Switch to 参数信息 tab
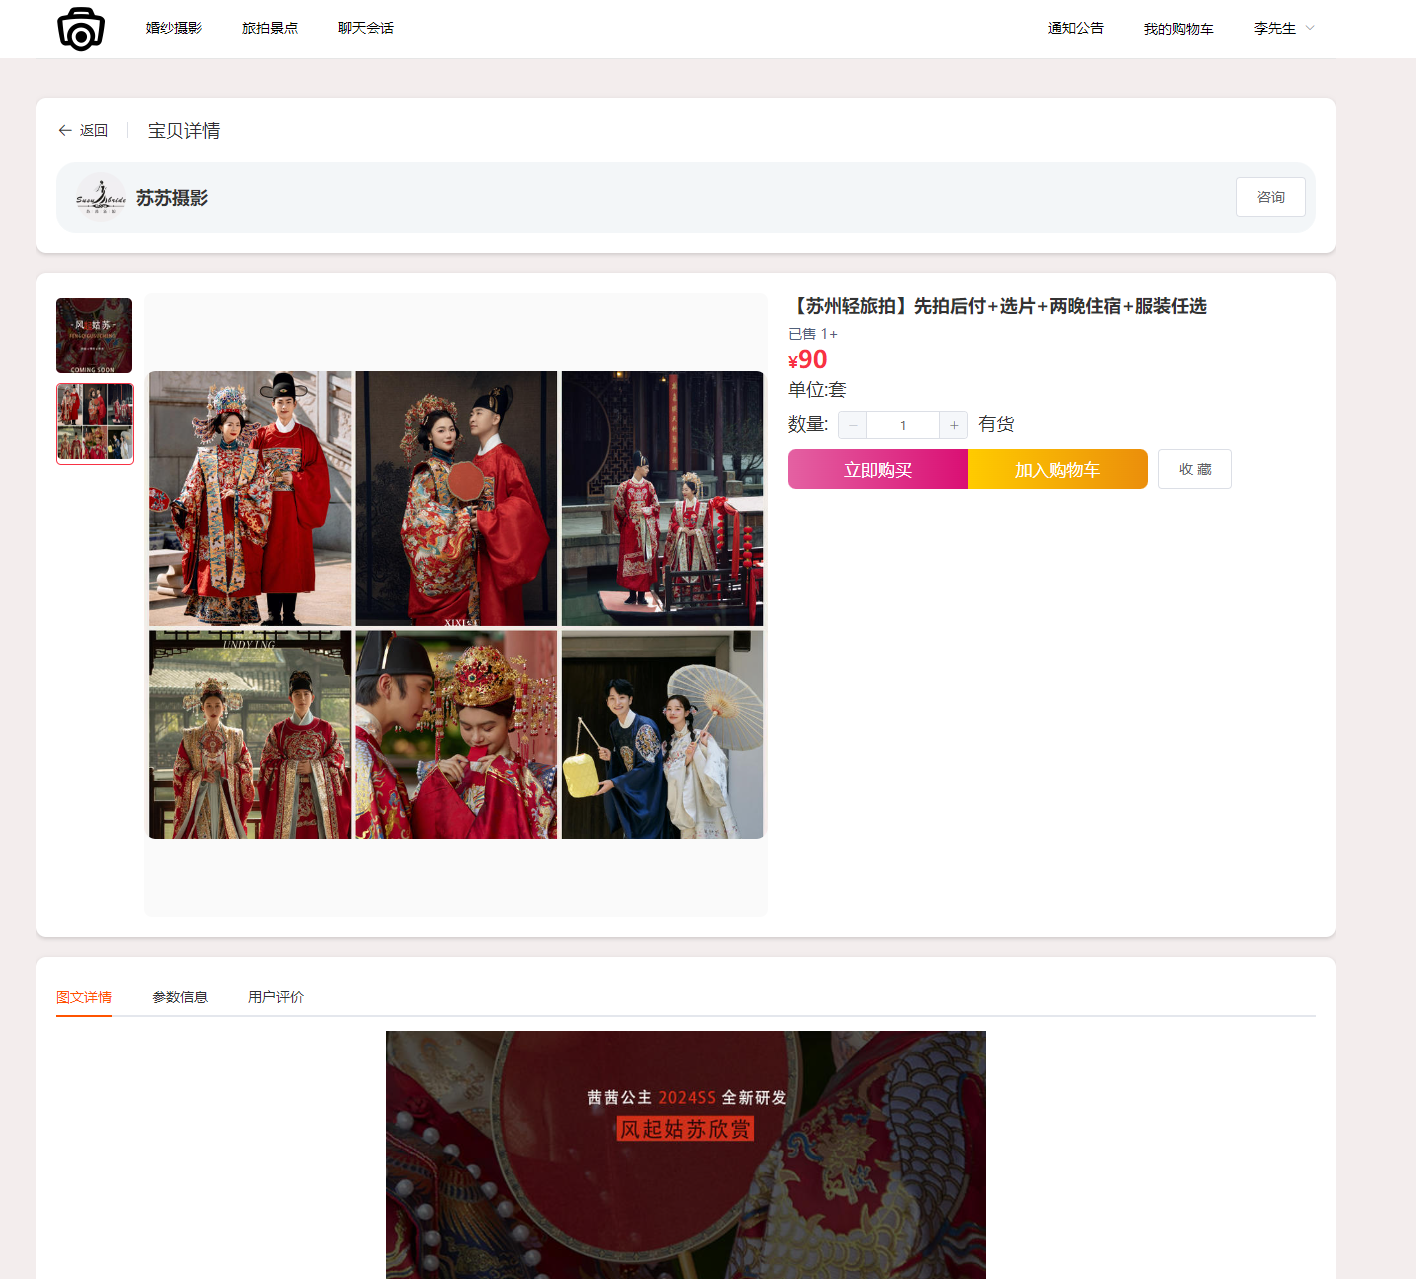Viewport: 1416px width, 1279px height. coord(180,997)
